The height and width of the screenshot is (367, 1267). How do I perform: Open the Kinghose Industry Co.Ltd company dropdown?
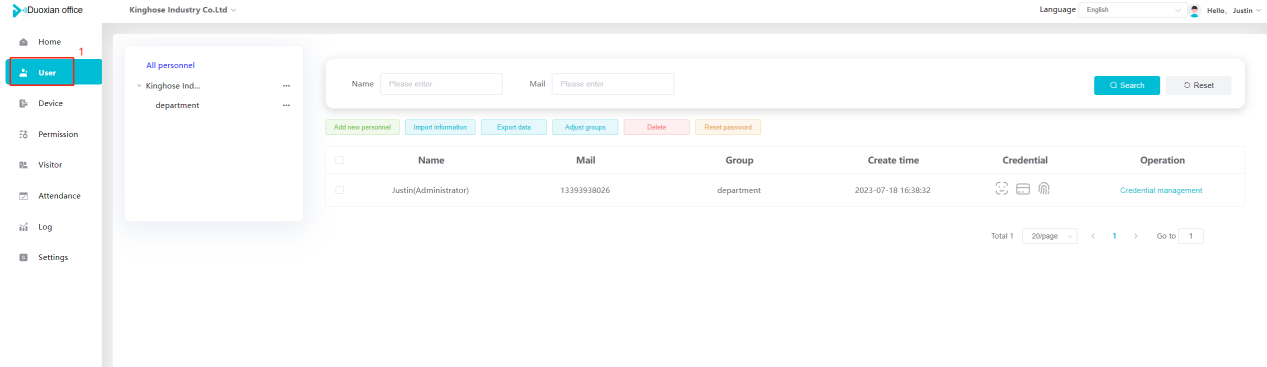[184, 10]
